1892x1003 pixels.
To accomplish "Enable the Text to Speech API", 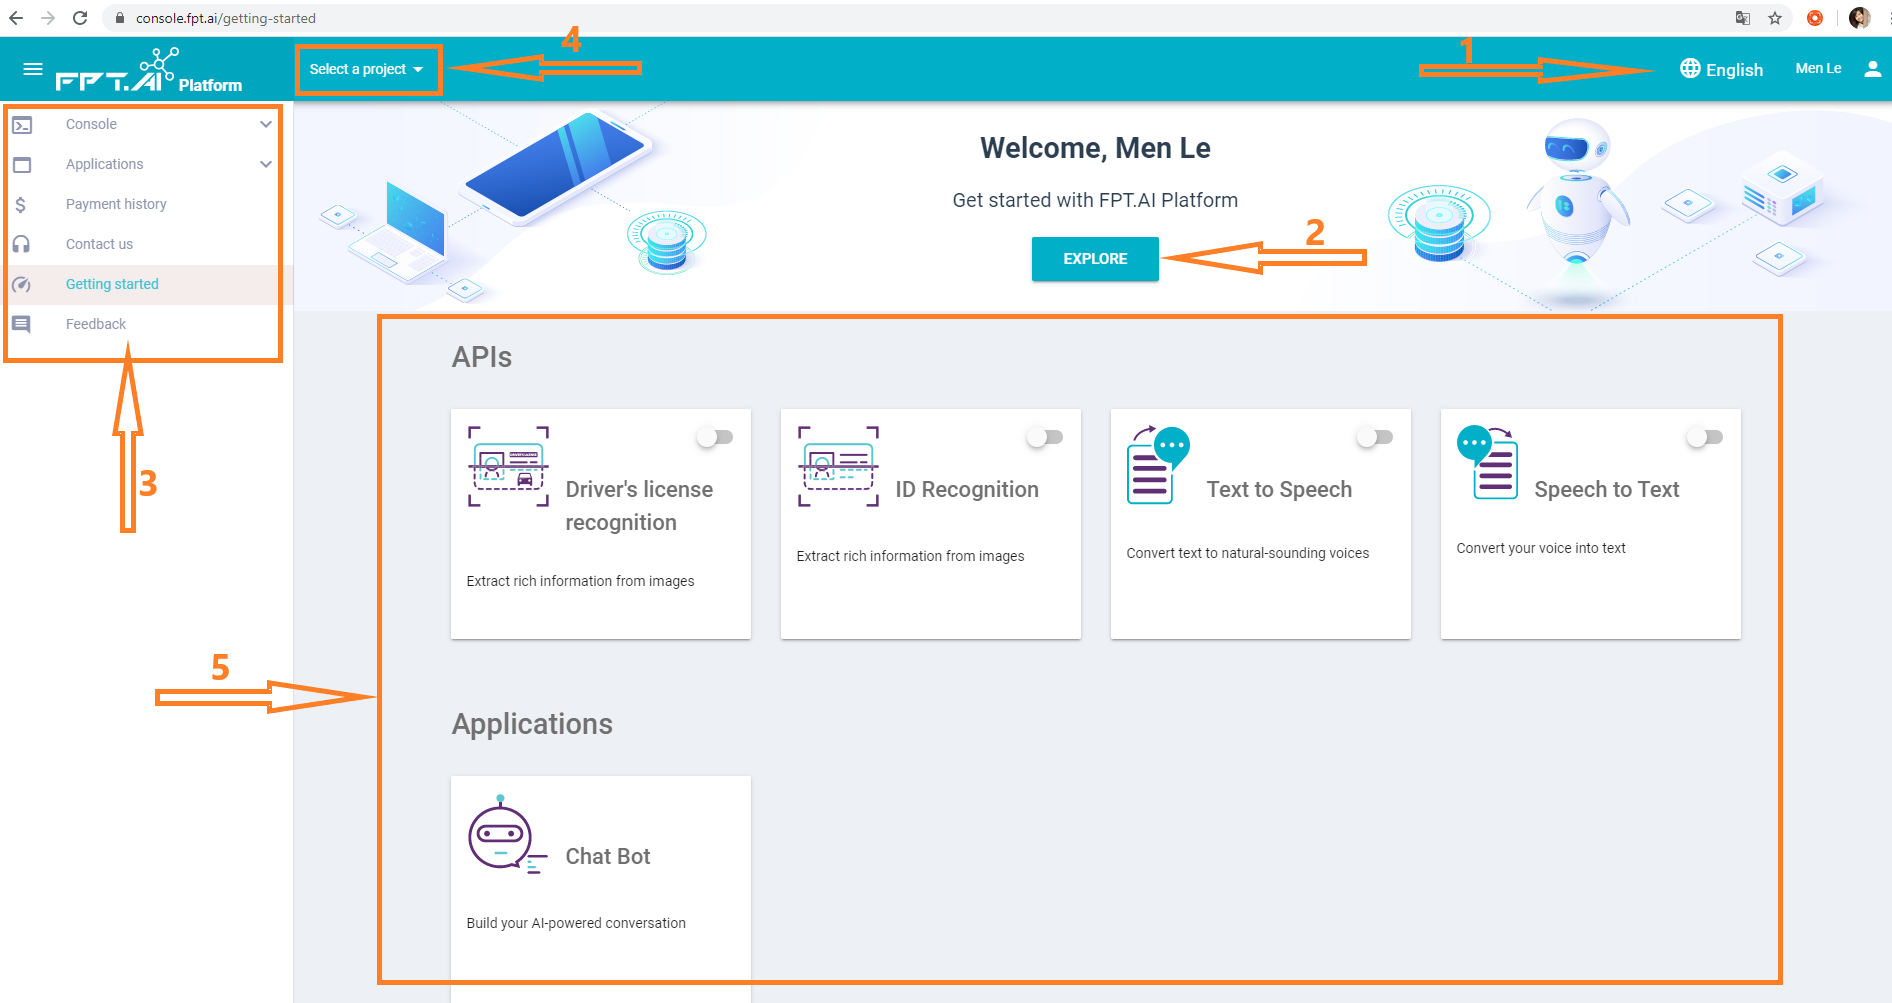I will click(x=1375, y=437).
